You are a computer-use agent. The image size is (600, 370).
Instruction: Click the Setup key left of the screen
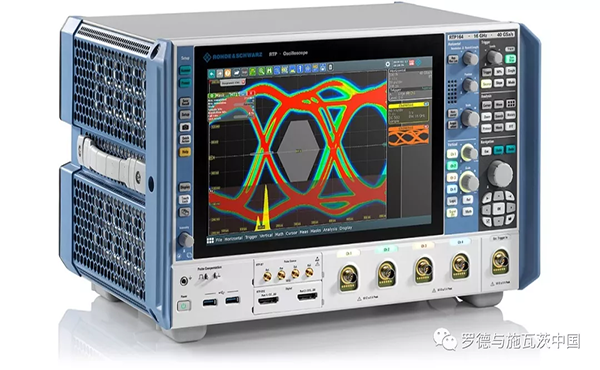click(x=185, y=114)
